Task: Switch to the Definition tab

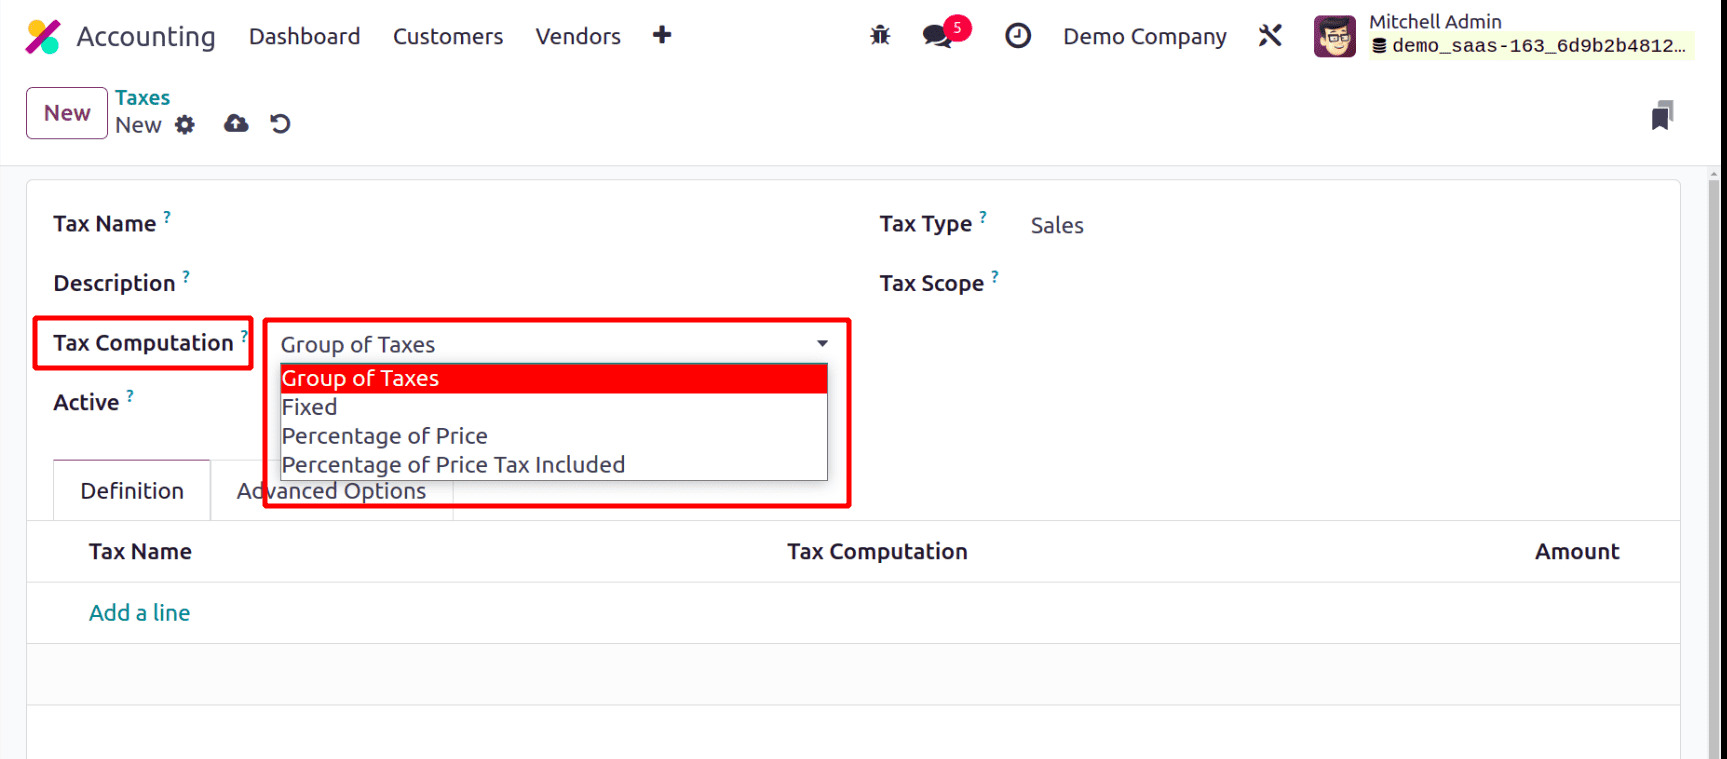Action: (132, 491)
